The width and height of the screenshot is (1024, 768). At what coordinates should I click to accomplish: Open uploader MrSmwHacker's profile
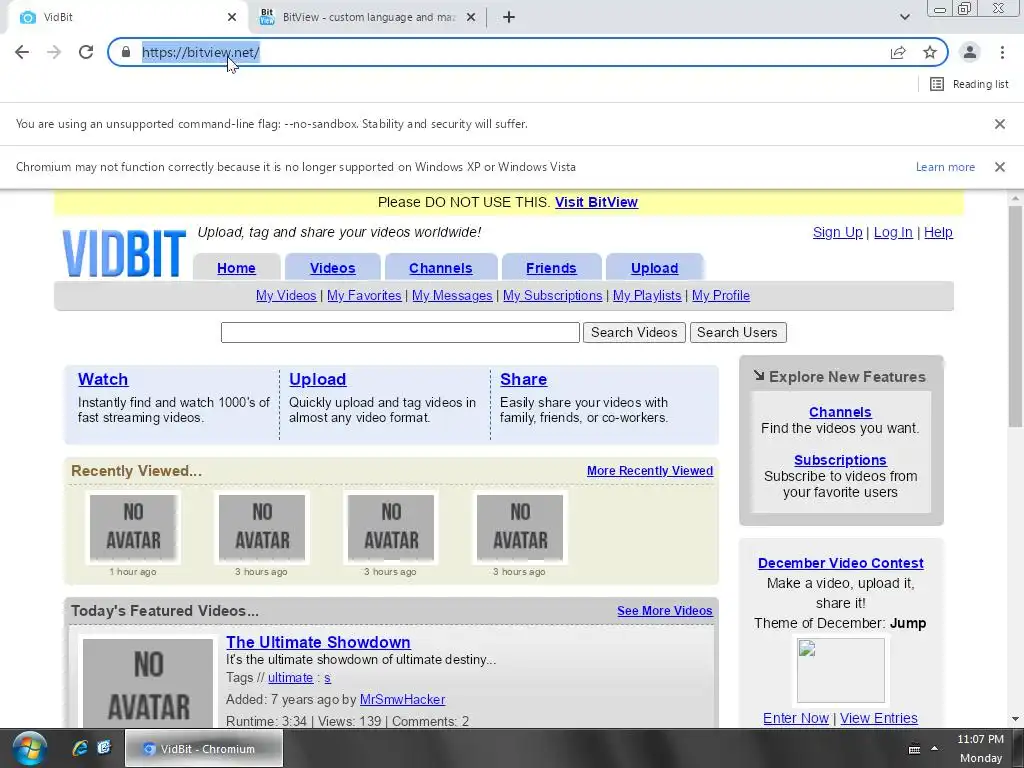(402, 700)
